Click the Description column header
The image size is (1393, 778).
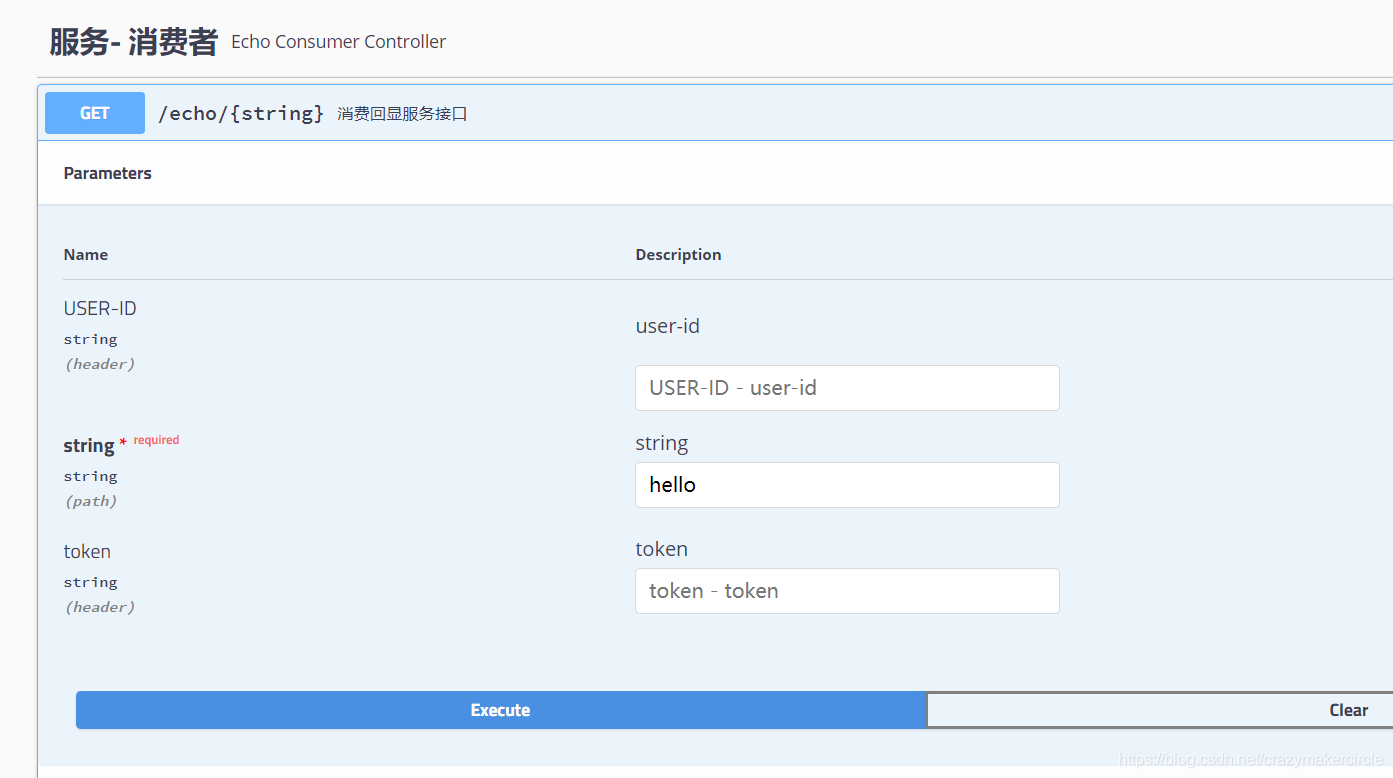(678, 255)
